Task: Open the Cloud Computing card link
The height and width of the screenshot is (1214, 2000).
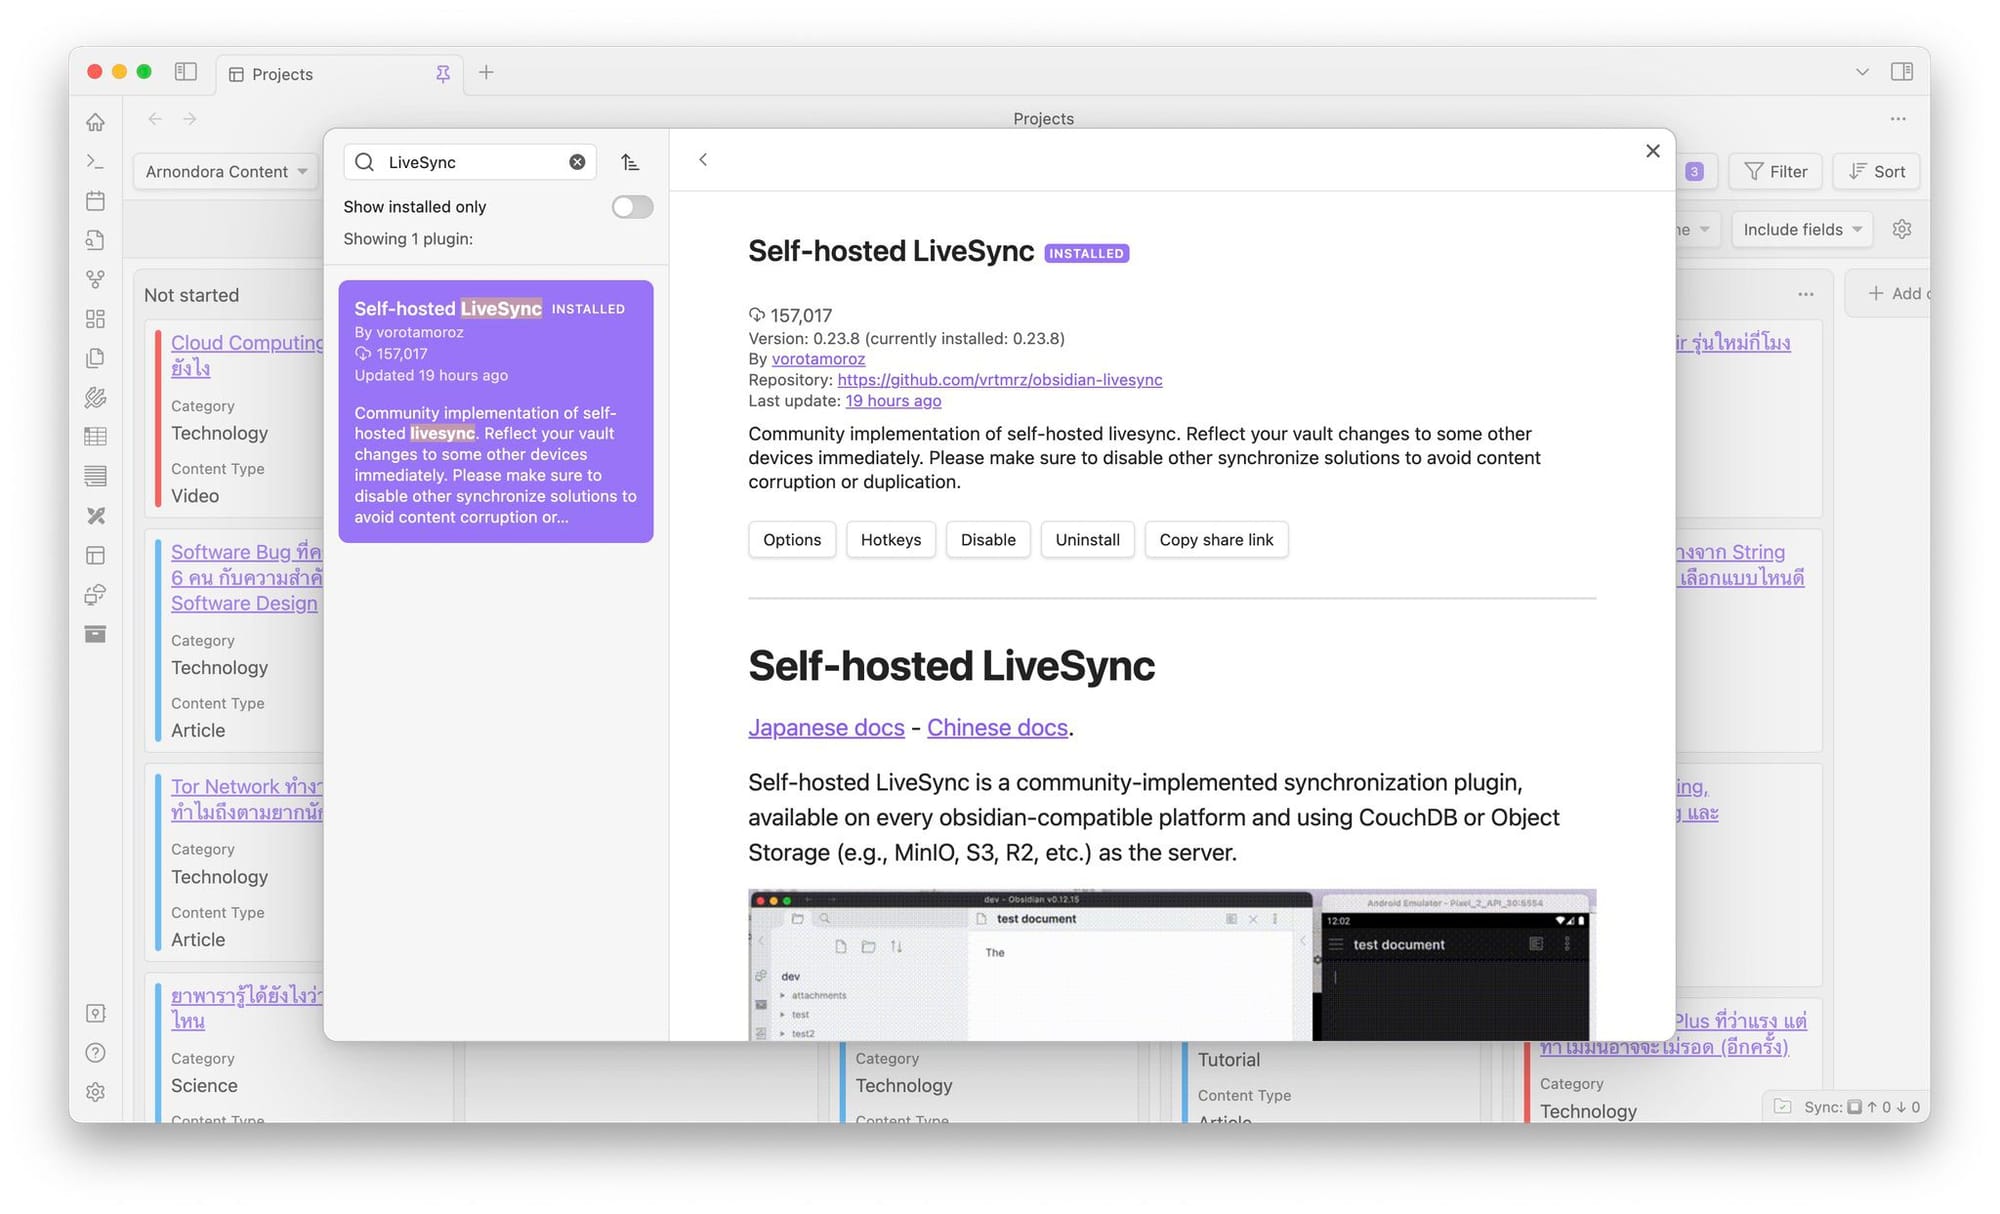Action: [247, 355]
